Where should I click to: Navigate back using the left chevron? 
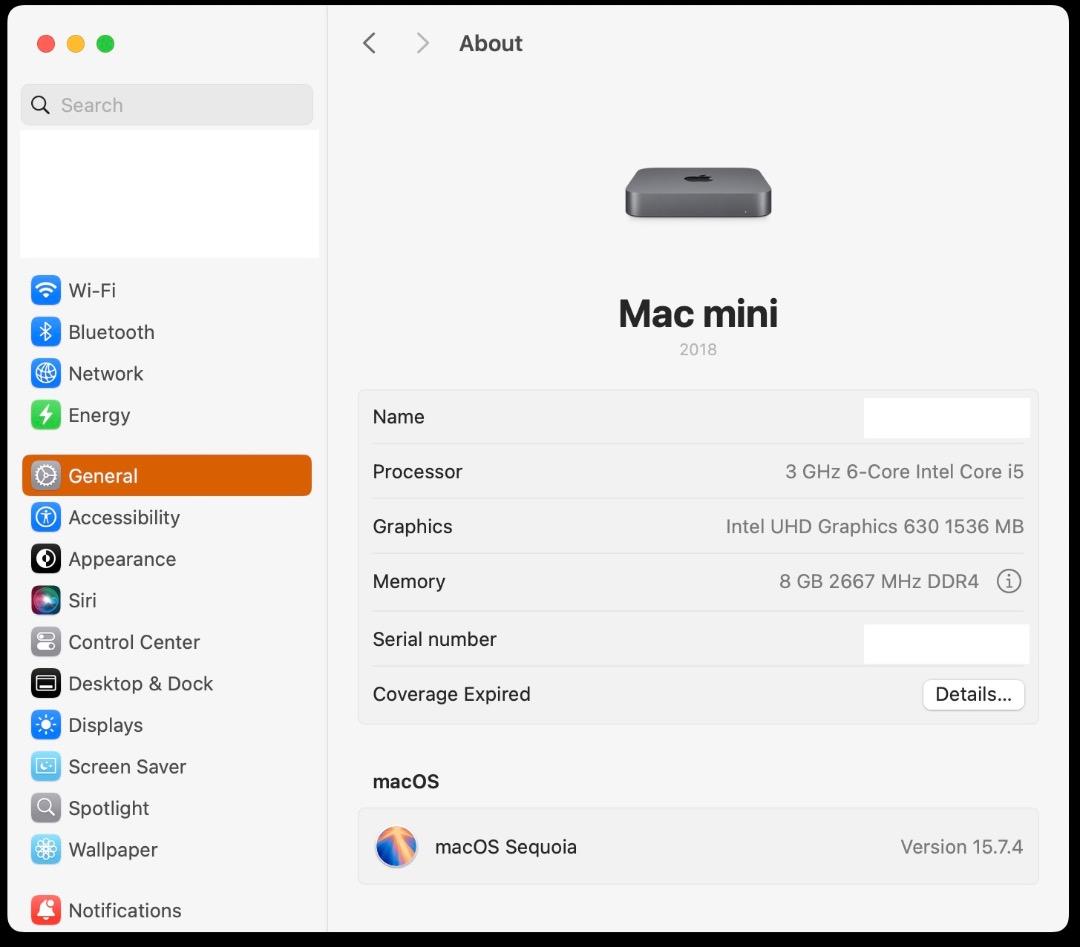click(369, 43)
